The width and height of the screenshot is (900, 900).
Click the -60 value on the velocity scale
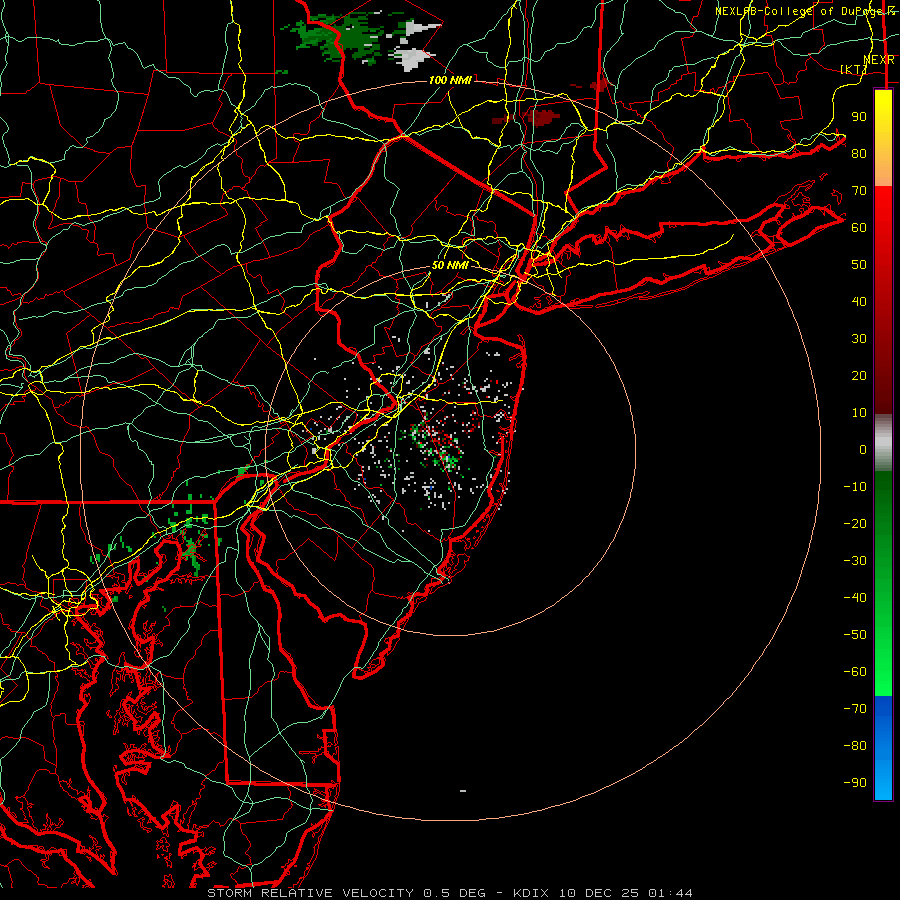[855, 672]
